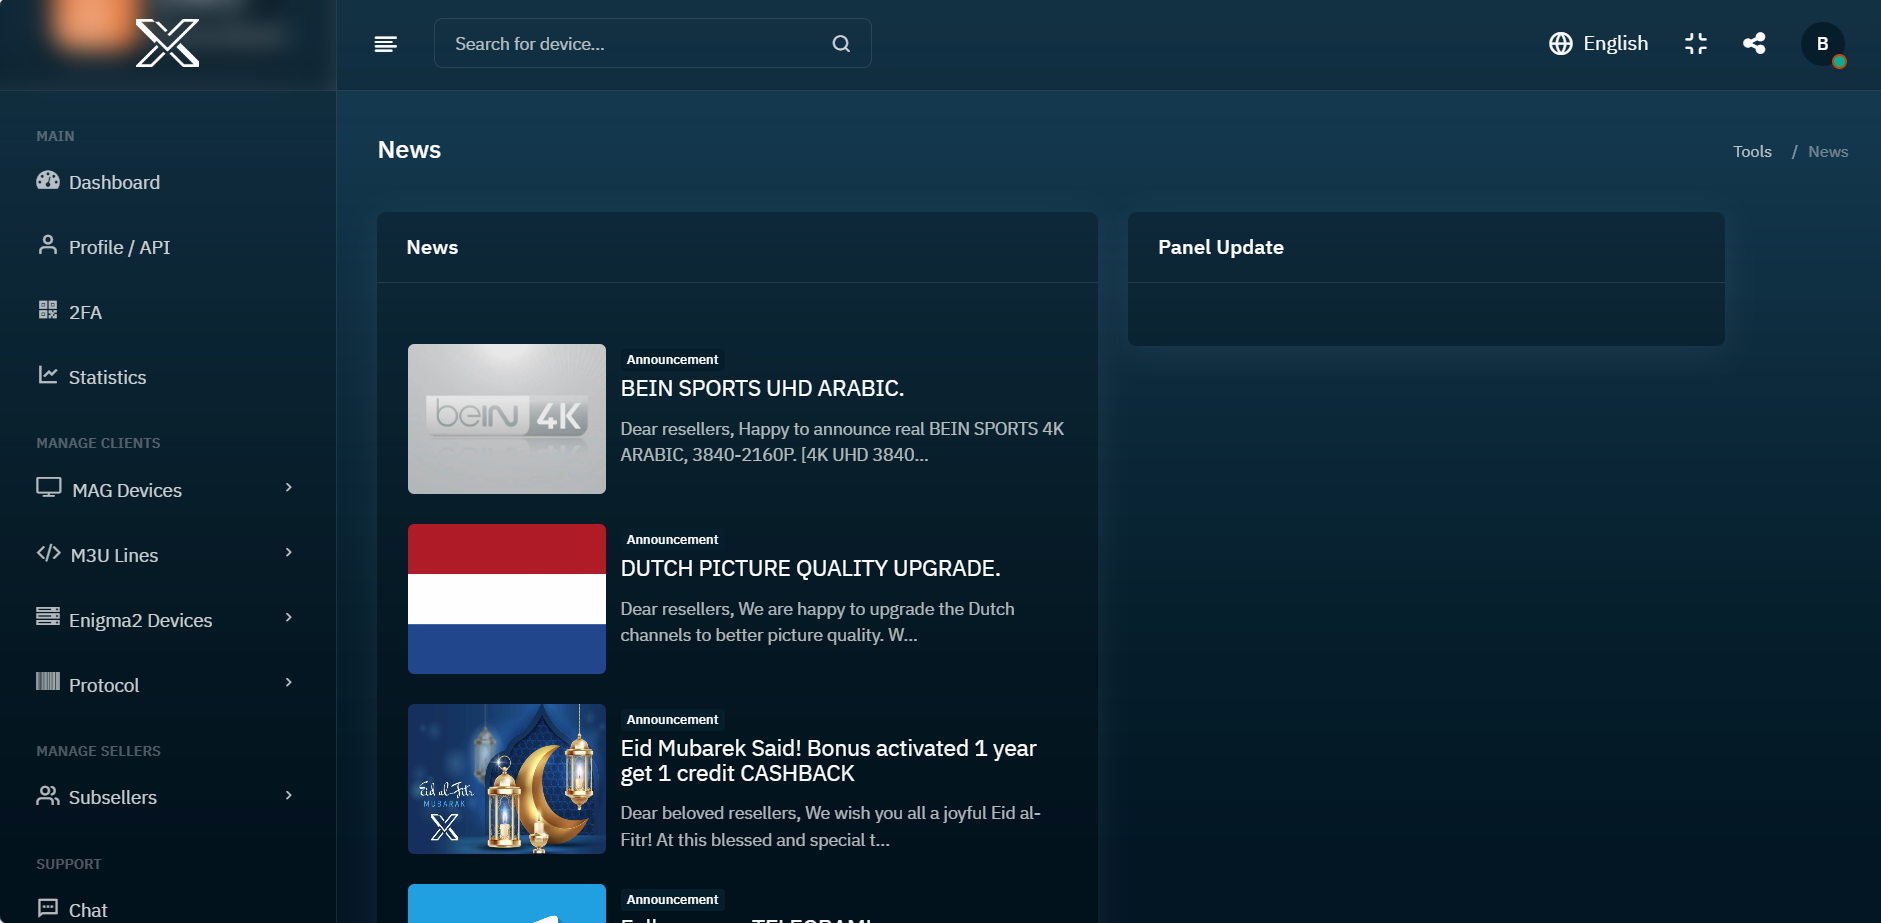Click Announcement badge above BEIN SPORTS

coord(672,360)
